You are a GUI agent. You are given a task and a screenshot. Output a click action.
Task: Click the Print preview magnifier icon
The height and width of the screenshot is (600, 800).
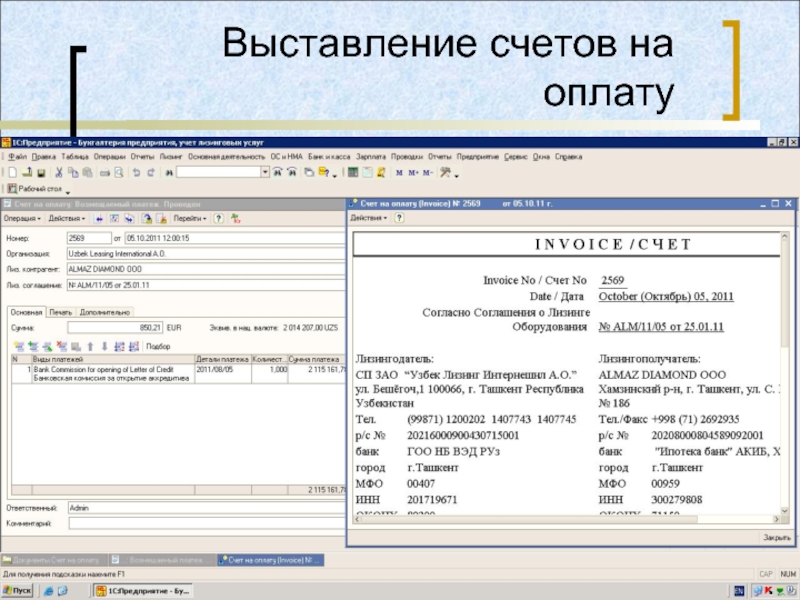119,172
